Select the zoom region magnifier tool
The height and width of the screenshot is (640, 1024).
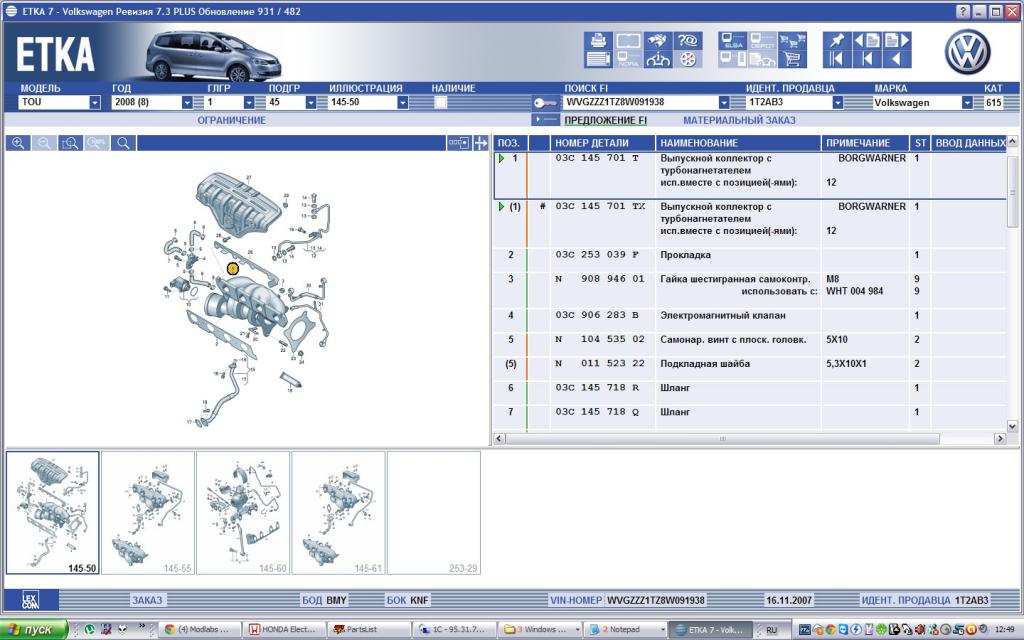(x=70, y=143)
